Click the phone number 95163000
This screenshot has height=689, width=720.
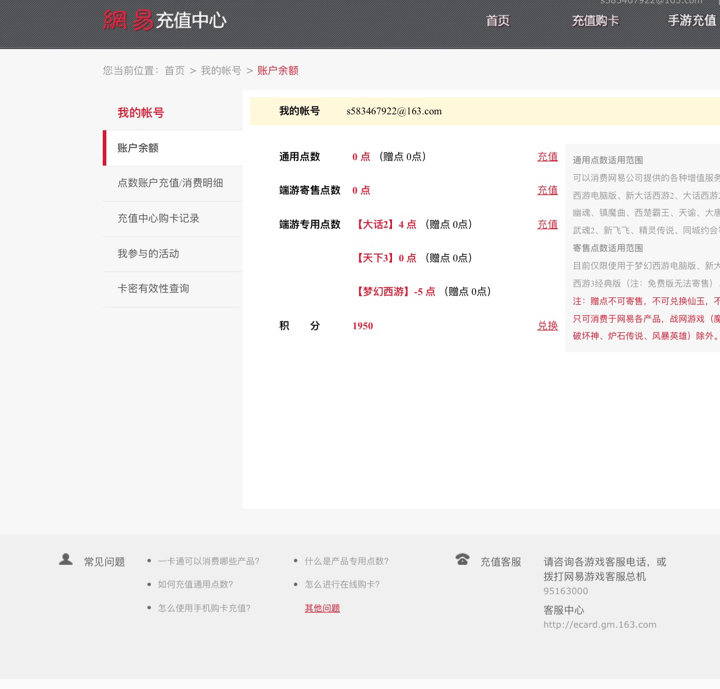click(566, 591)
